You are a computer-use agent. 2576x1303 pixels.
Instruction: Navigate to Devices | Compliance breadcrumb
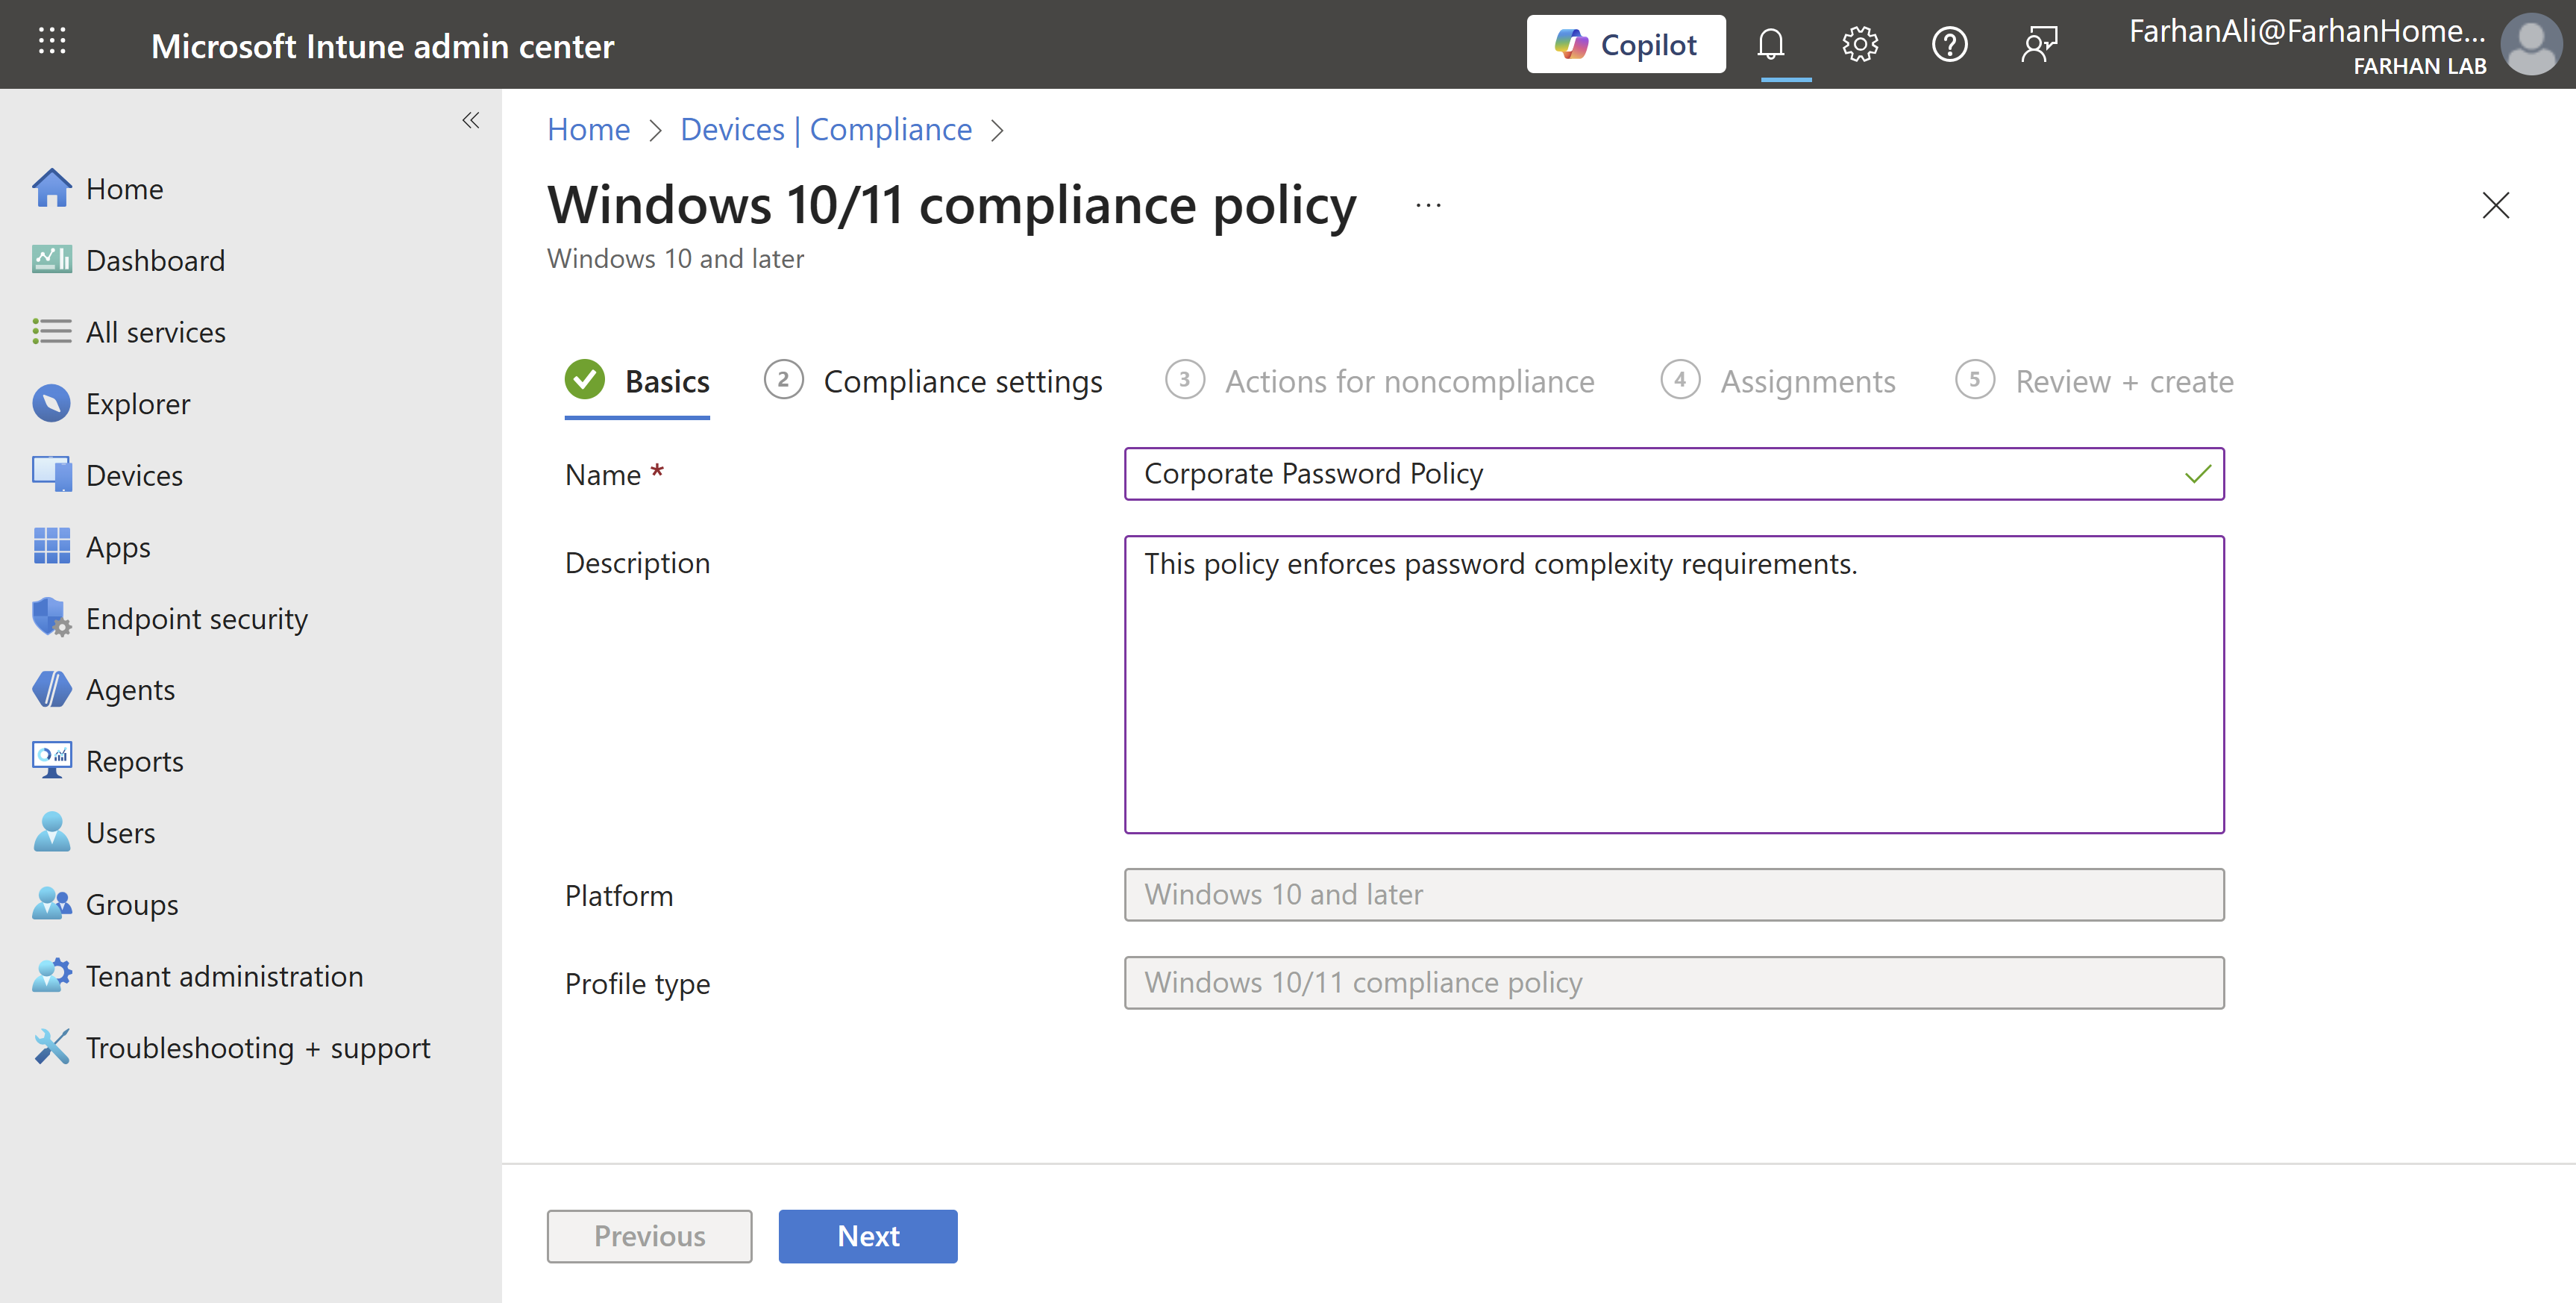[x=825, y=130]
